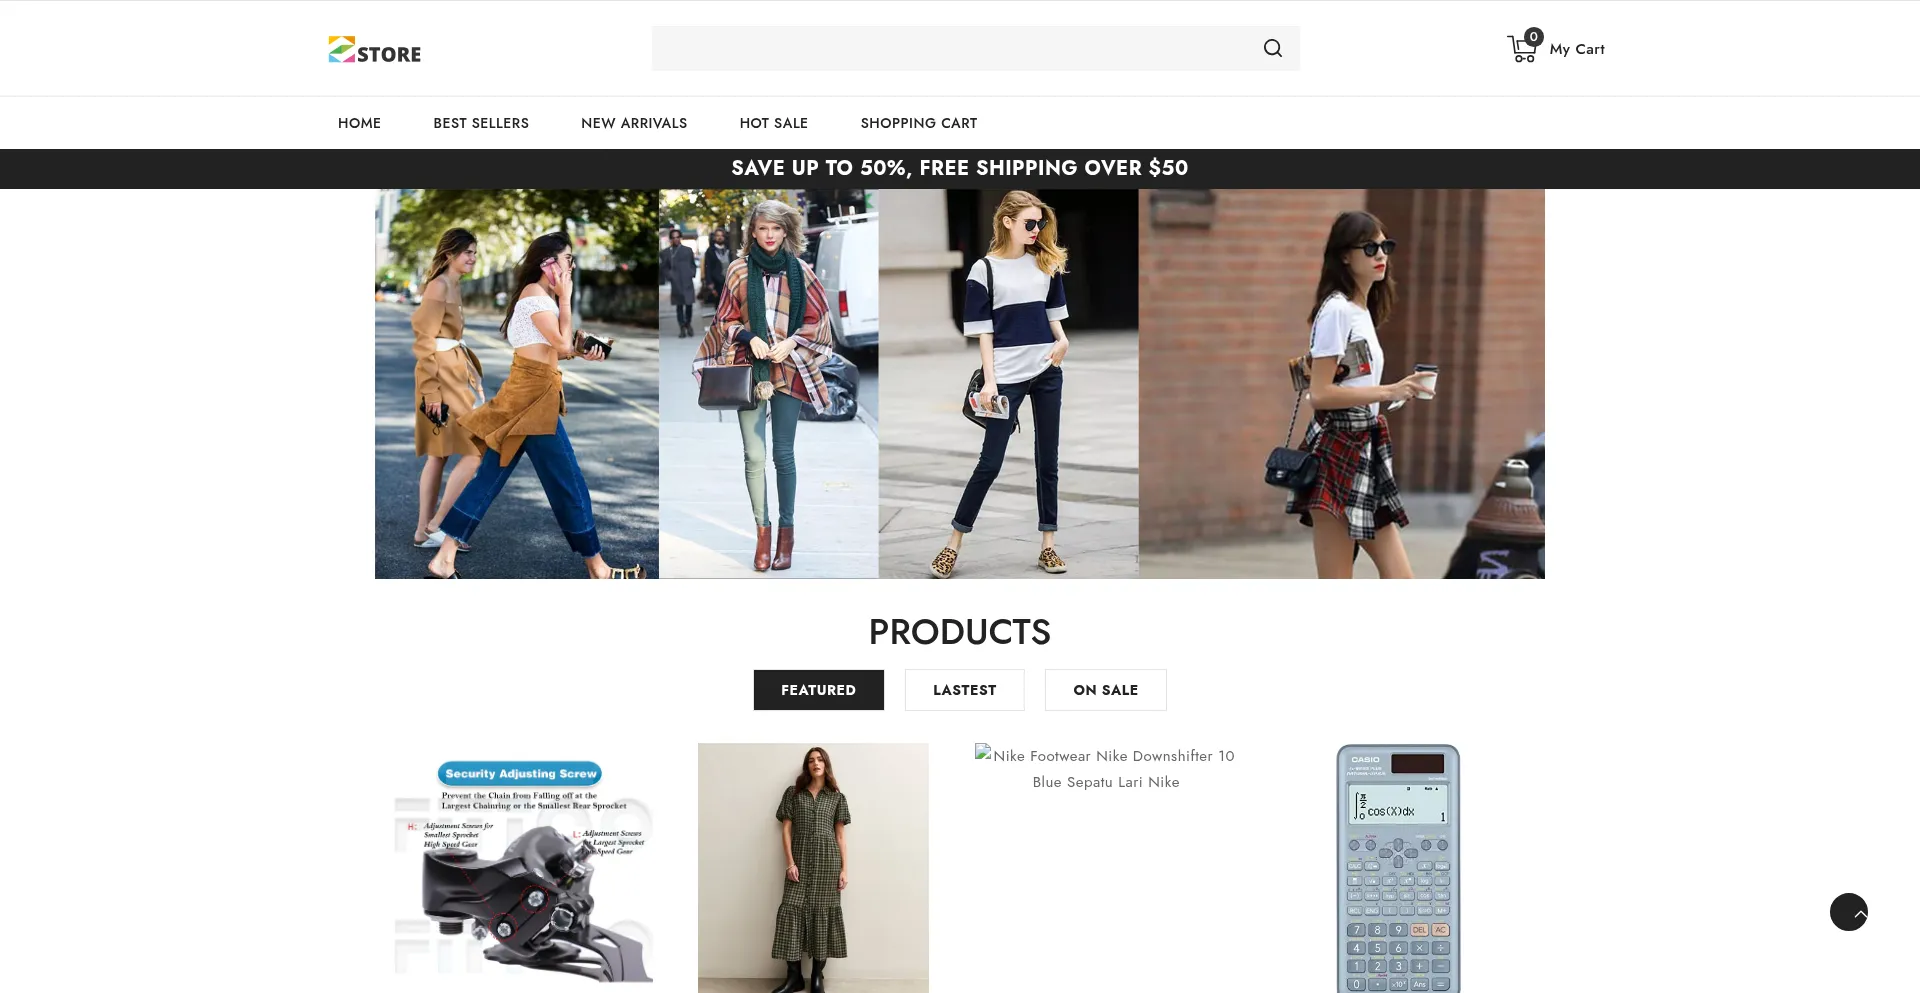
Task: Open the HOME menu item
Action: pos(359,123)
